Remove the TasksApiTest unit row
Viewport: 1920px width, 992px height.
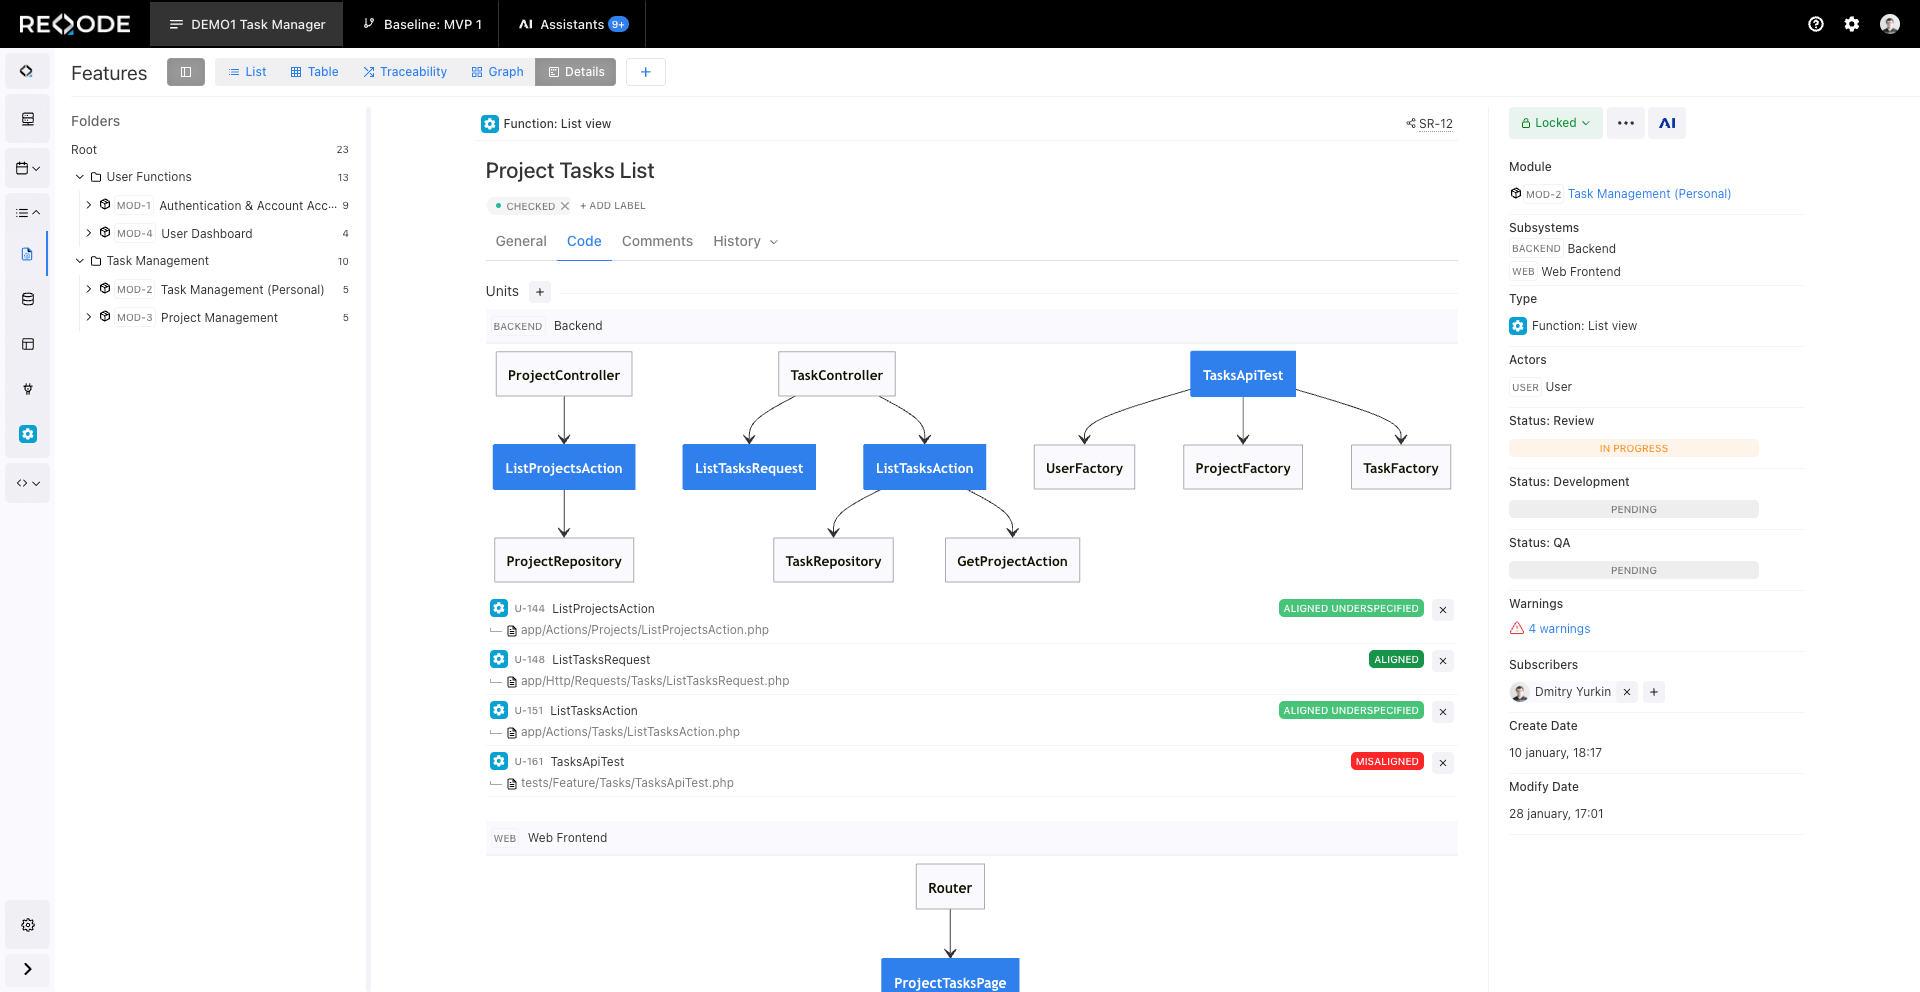point(1442,763)
